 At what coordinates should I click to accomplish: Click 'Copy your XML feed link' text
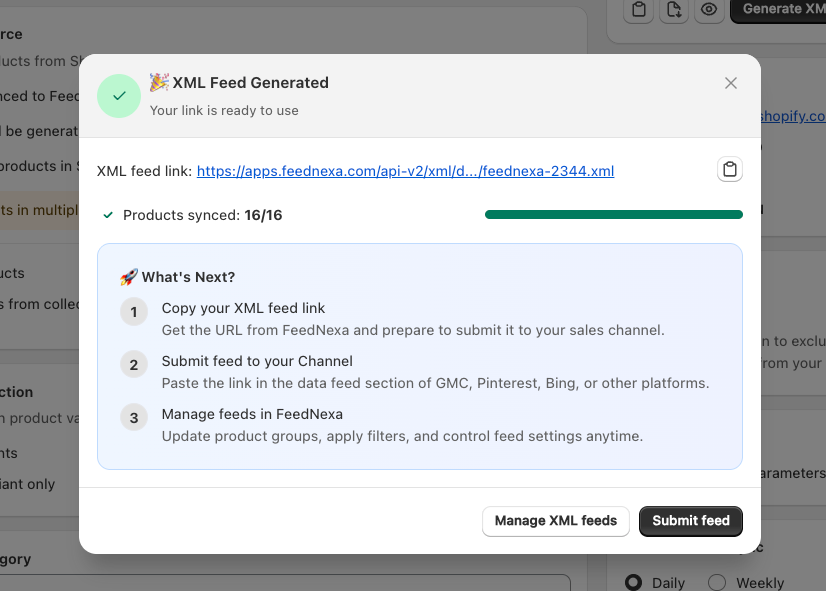243,308
